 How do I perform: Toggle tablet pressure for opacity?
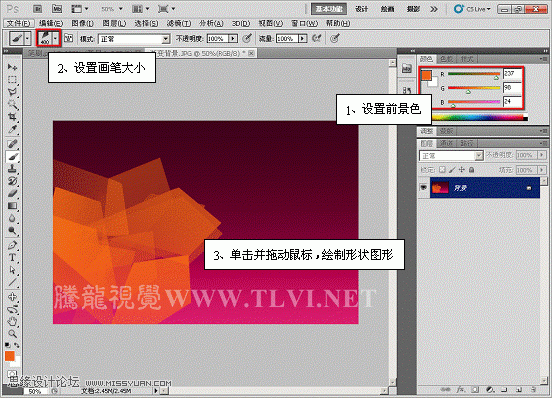[248, 38]
